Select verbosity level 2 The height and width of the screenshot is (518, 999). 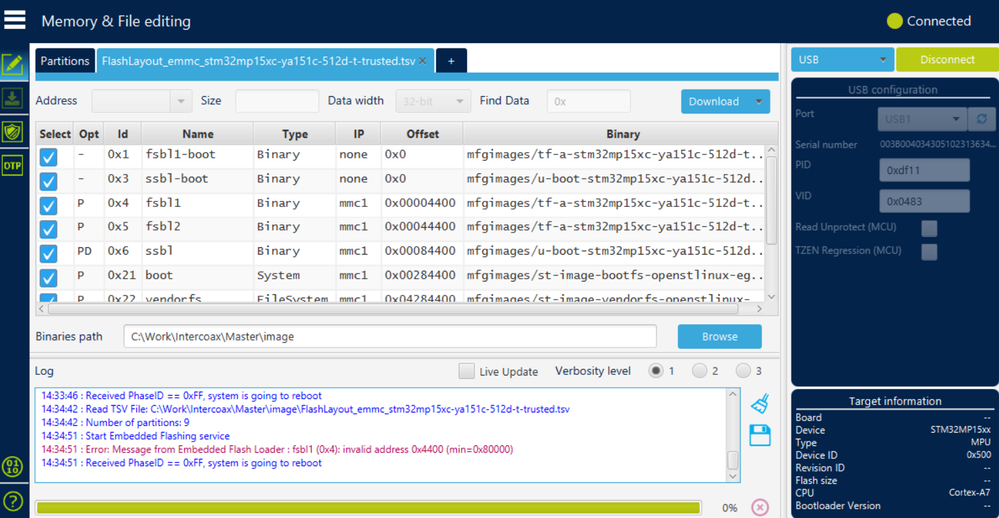click(x=700, y=370)
